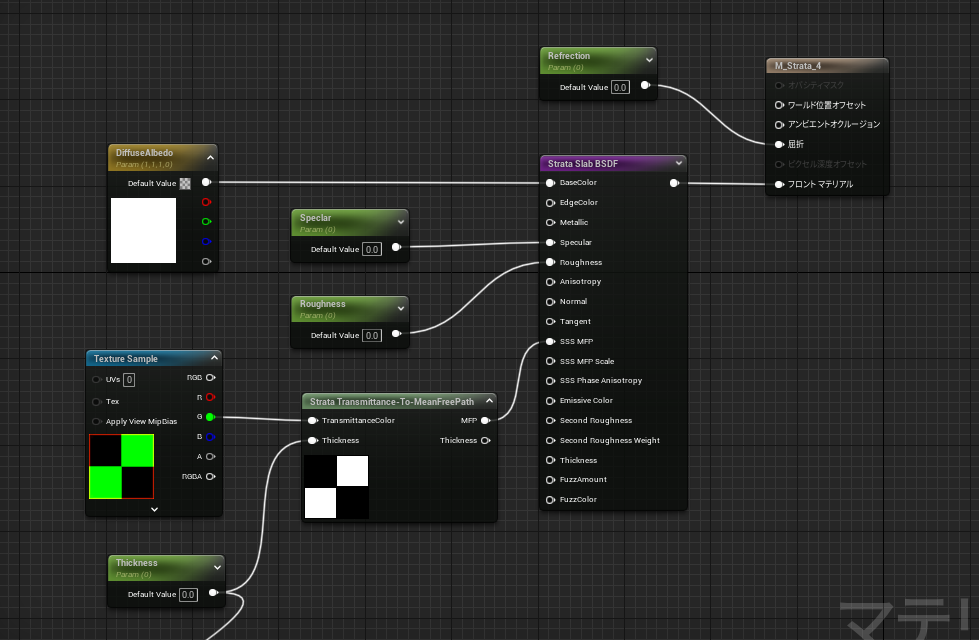The width and height of the screenshot is (979, 640).
Task: Click the Refrection node's output pin
Action: 647,87
